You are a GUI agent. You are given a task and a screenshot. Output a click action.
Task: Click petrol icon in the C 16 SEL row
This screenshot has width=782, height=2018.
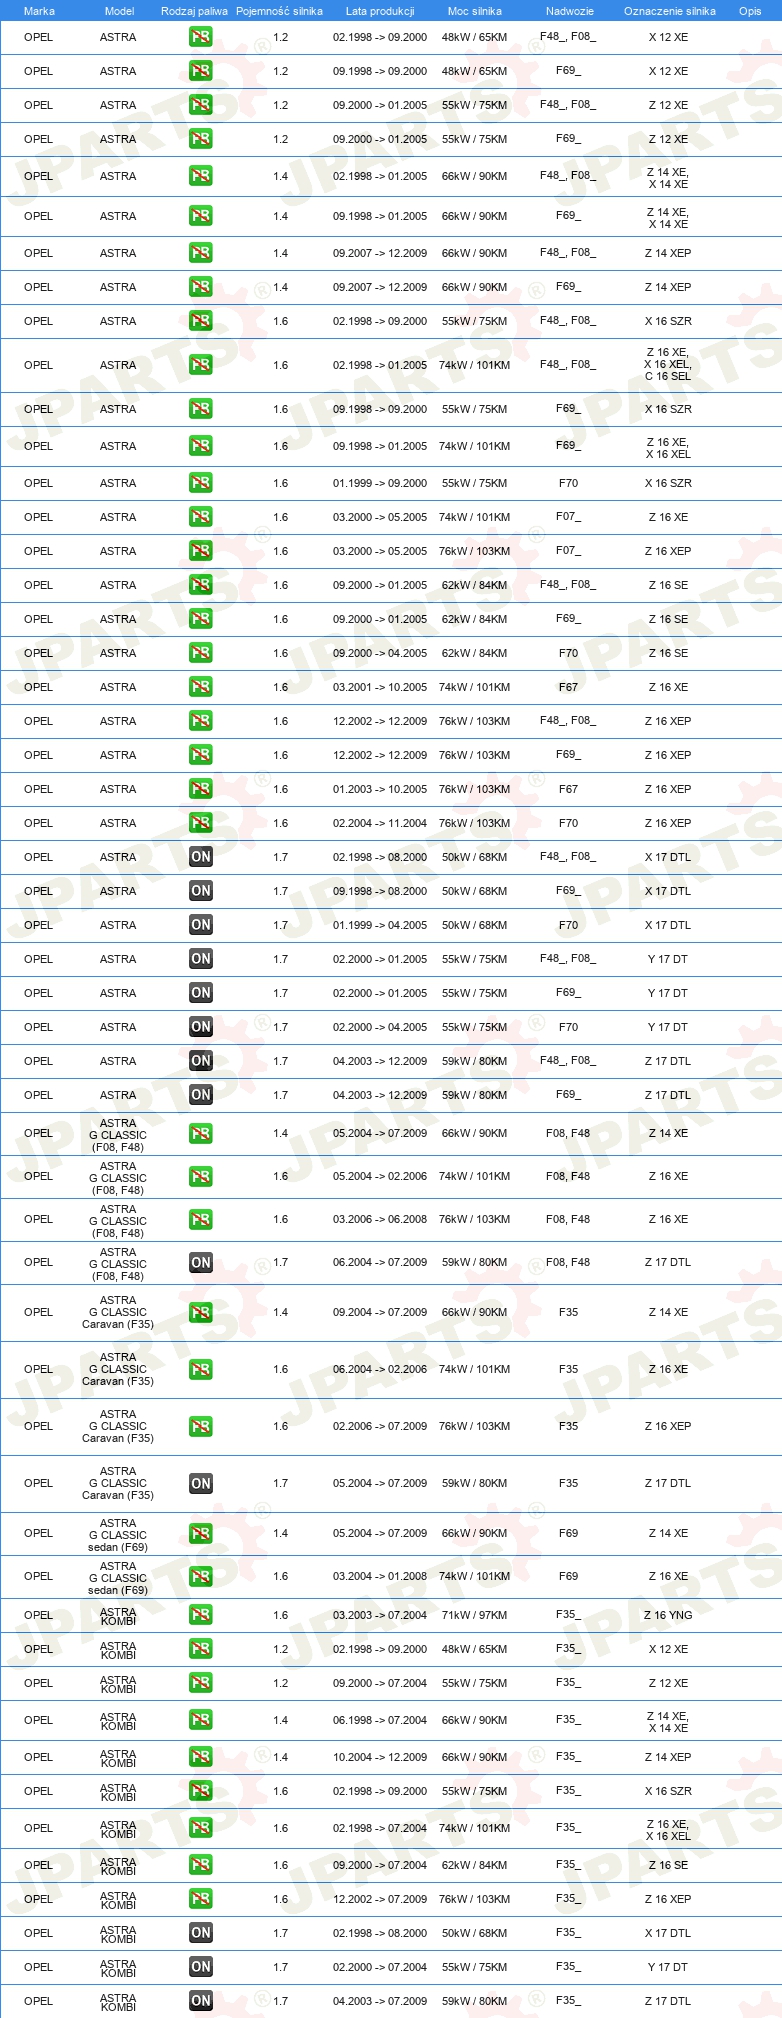click(201, 365)
